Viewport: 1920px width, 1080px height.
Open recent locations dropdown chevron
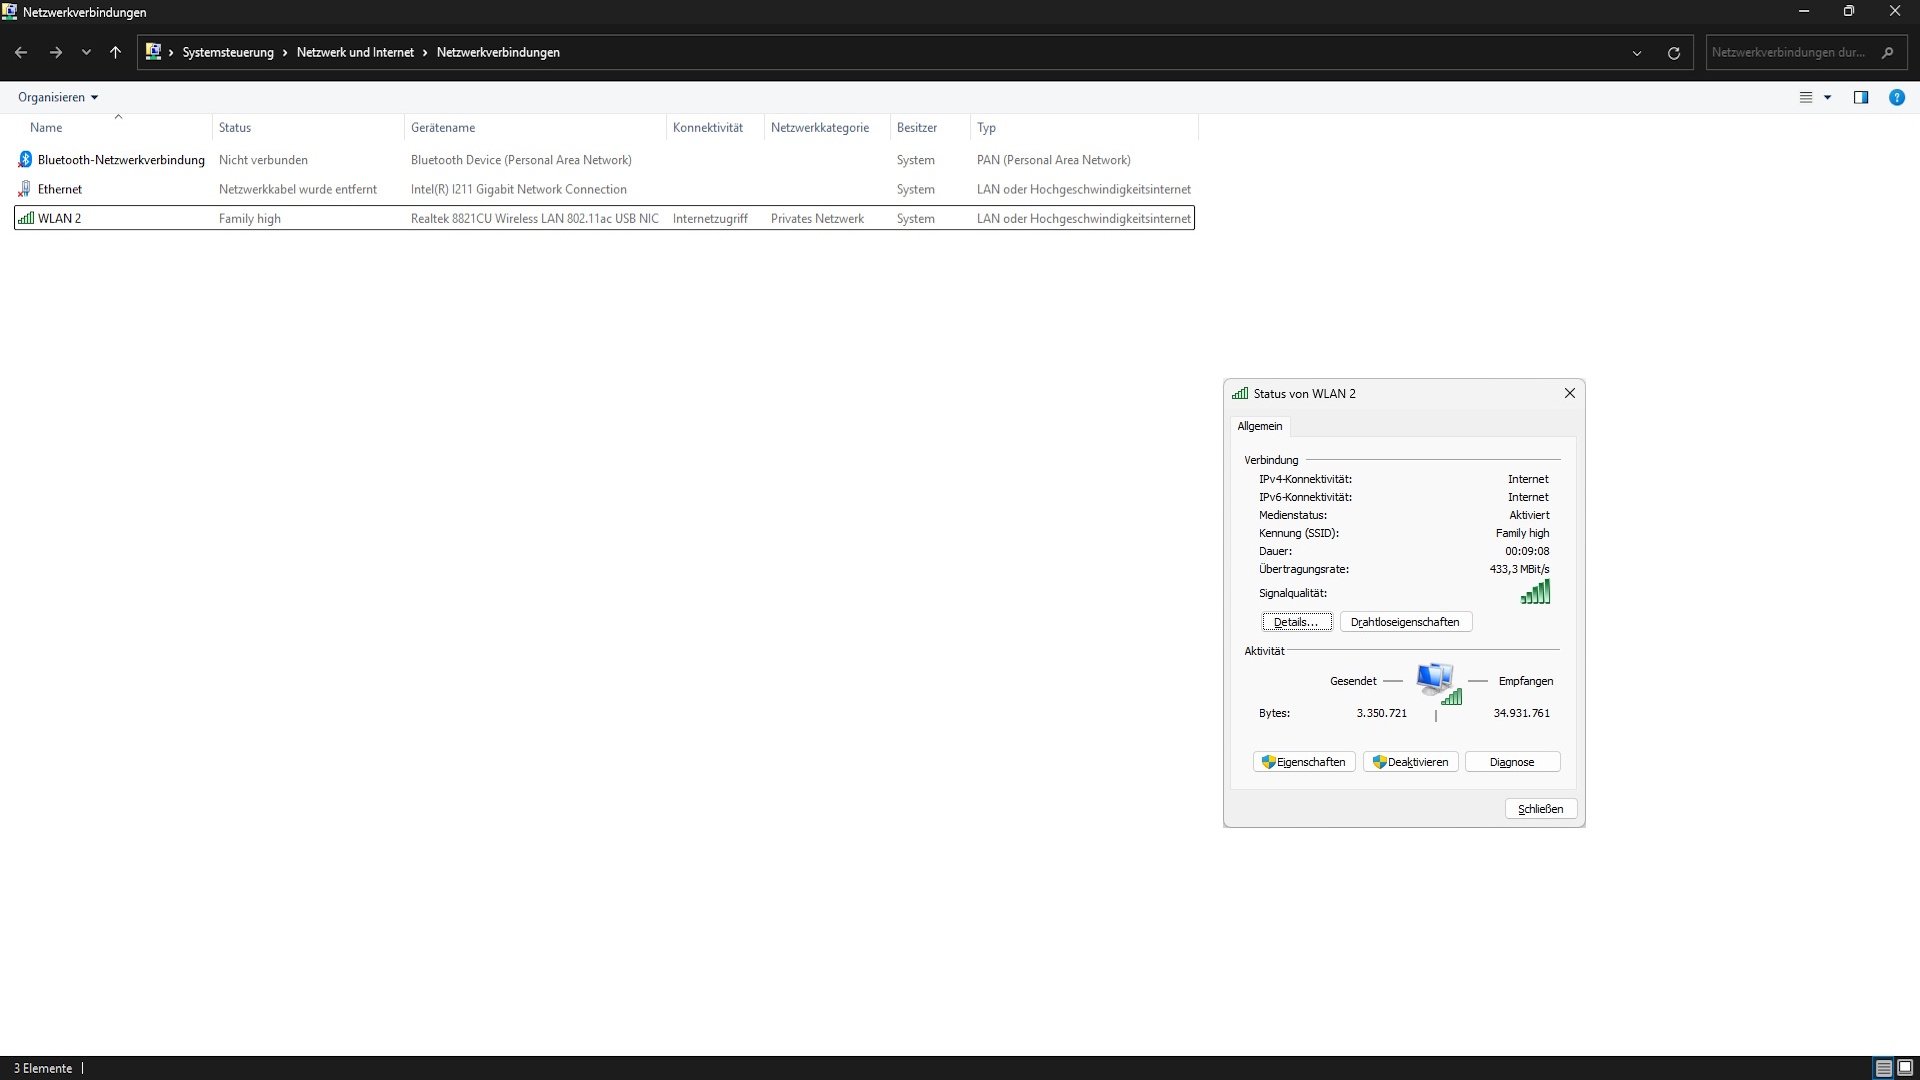(86, 53)
